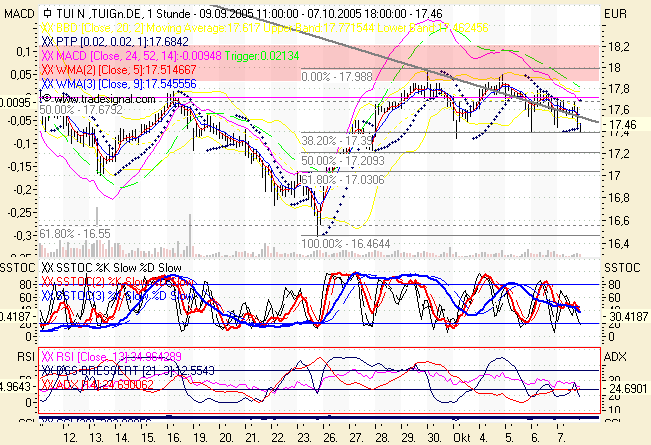Click the 60 level on left SSTOC axis
651x445 pixels.
click(25, 298)
